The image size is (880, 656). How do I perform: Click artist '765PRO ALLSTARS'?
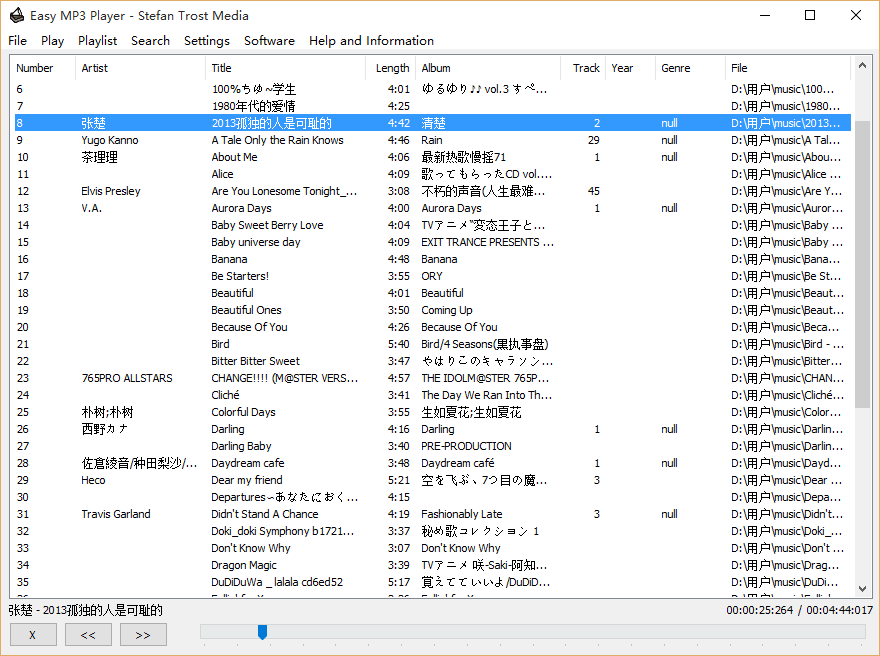tap(127, 378)
